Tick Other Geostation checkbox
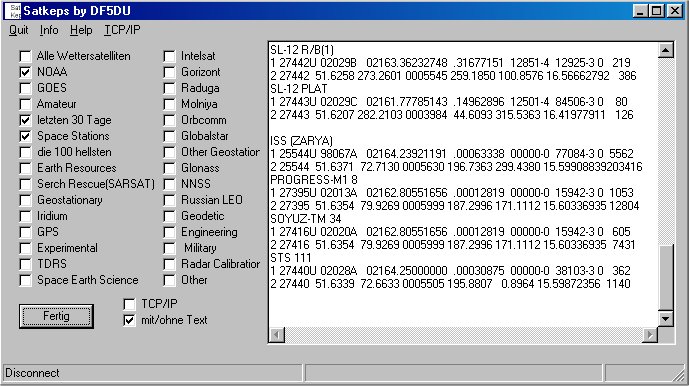This screenshot has width=689, height=386. click(x=169, y=152)
